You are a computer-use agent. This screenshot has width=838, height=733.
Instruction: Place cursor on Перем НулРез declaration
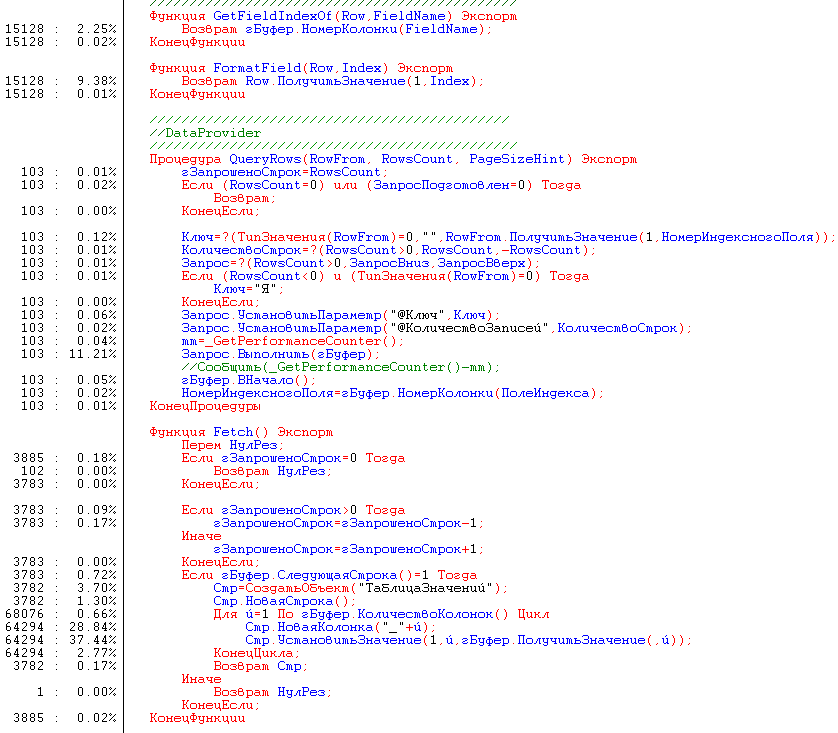pyautogui.click(x=229, y=445)
